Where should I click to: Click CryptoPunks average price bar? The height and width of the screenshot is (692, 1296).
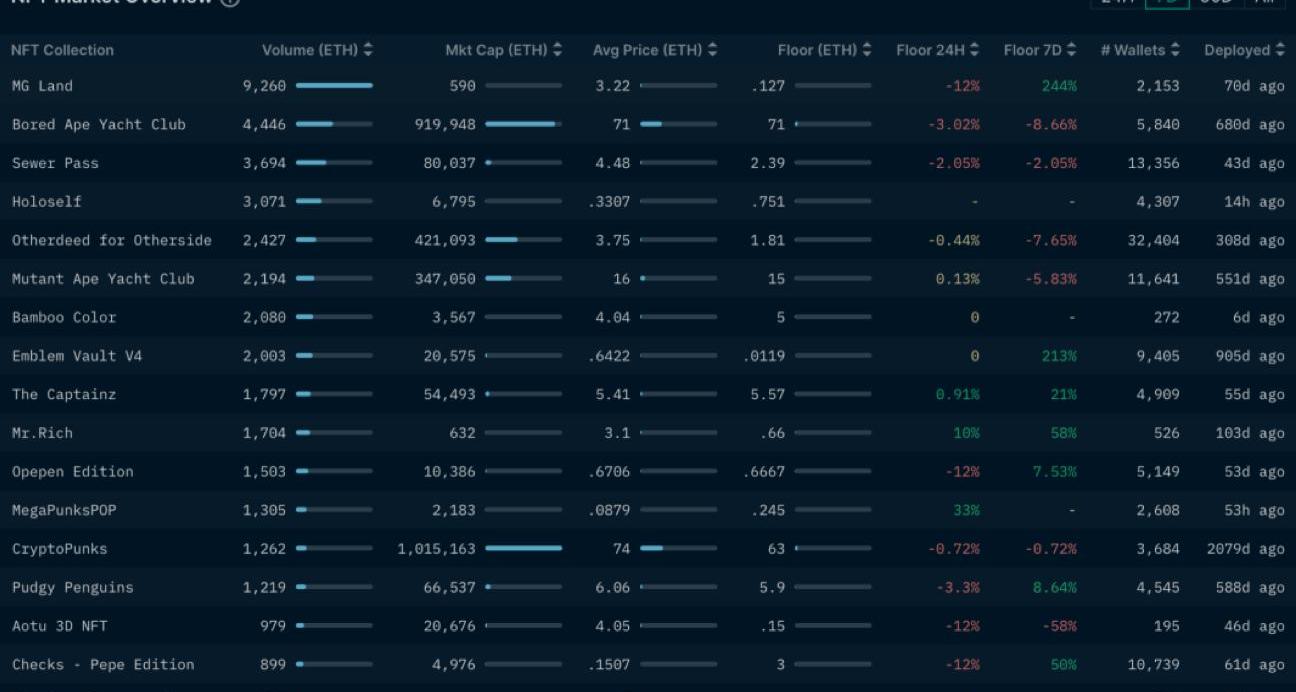[678, 549]
